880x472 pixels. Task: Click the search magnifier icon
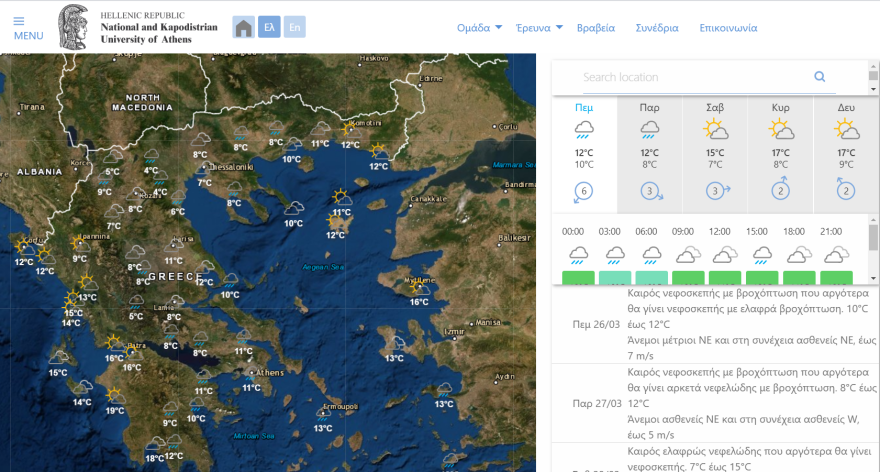click(x=820, y=77)
